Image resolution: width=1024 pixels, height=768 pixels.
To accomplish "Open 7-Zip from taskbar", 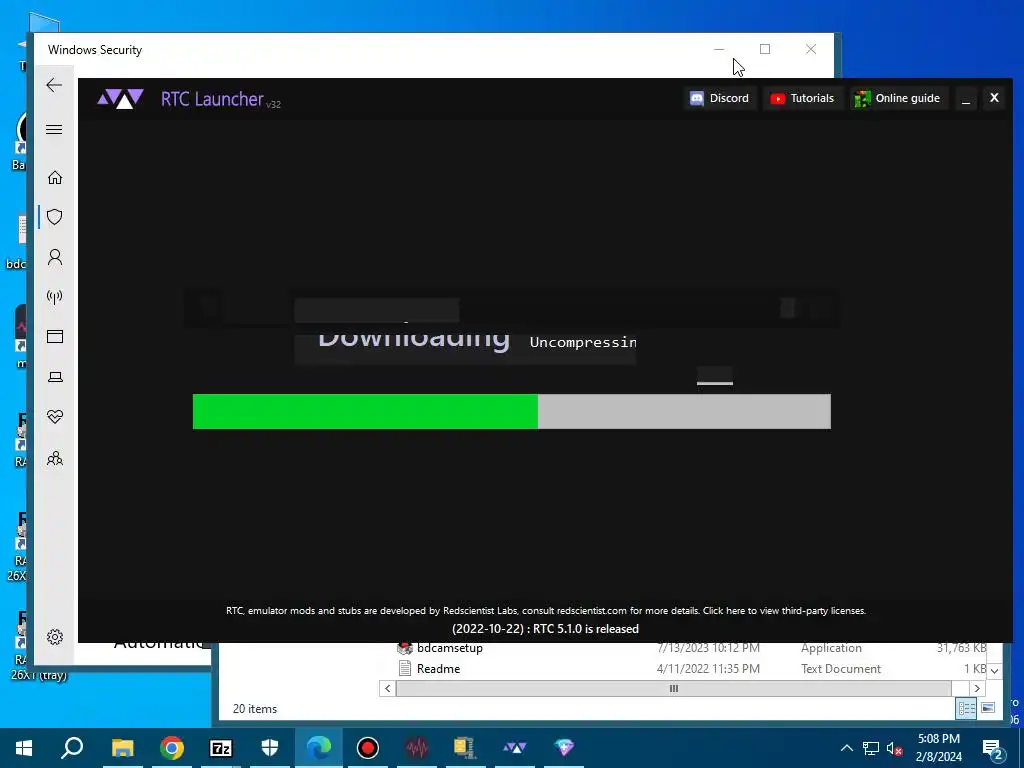I will coord(221,748).
